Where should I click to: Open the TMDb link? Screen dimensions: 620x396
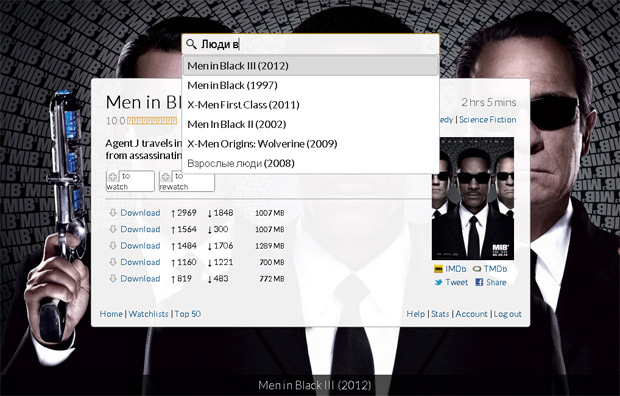pos(495,269)
